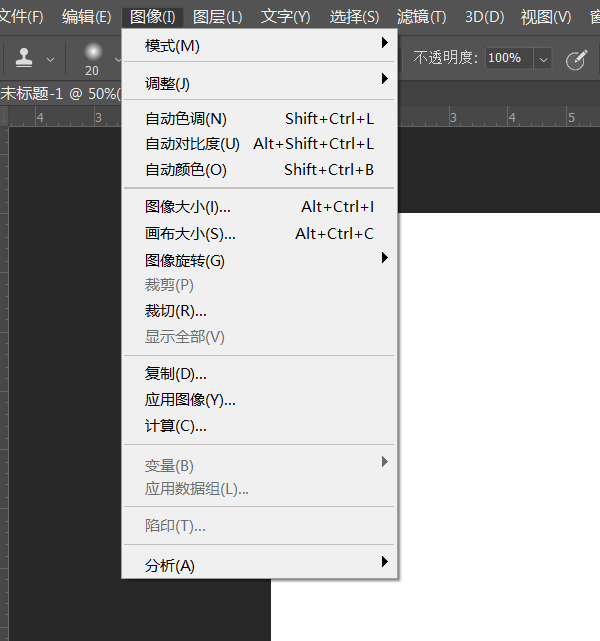Open the brush preset picker thumbnail

pos(93,52)
